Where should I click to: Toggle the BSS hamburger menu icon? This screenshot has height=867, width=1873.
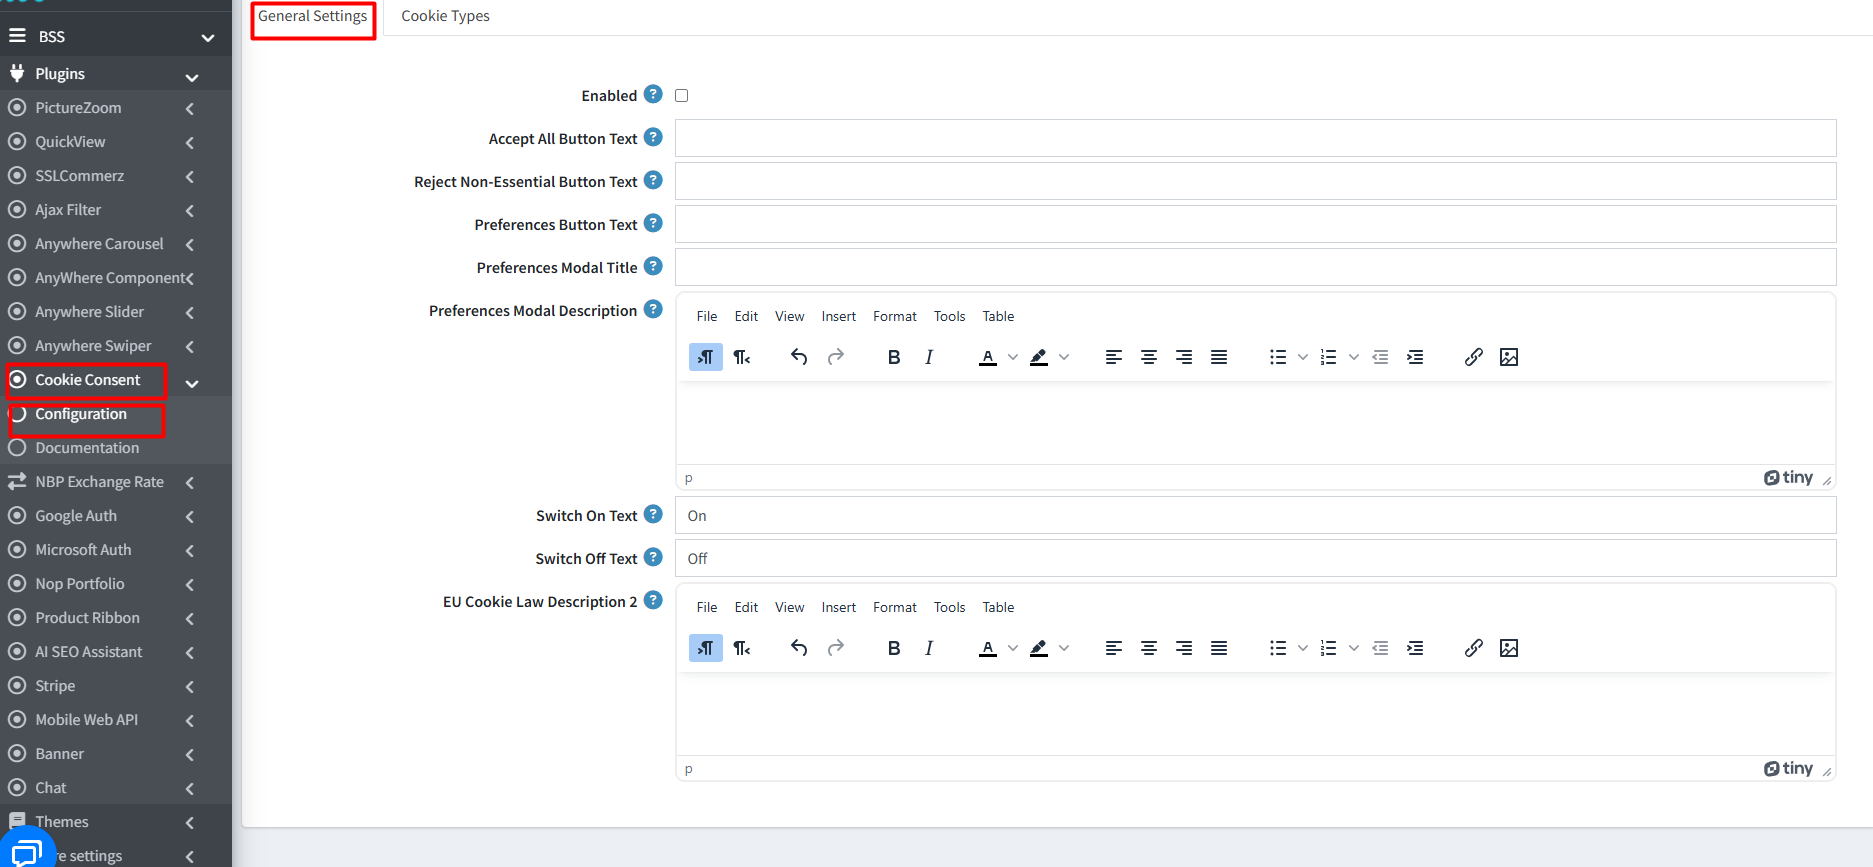[17, 36]
